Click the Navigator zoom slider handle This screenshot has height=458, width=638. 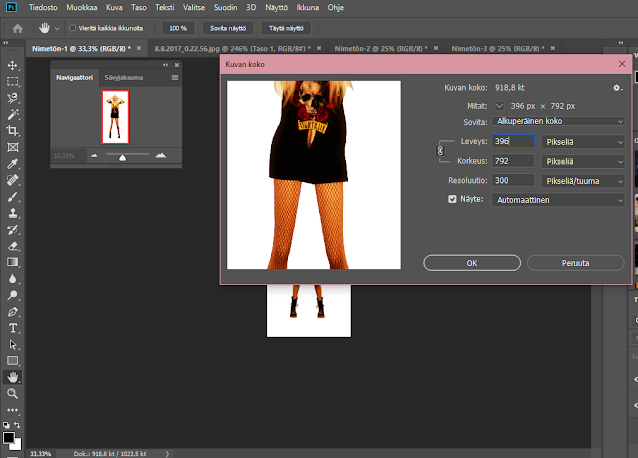click(x=122, y=157)
